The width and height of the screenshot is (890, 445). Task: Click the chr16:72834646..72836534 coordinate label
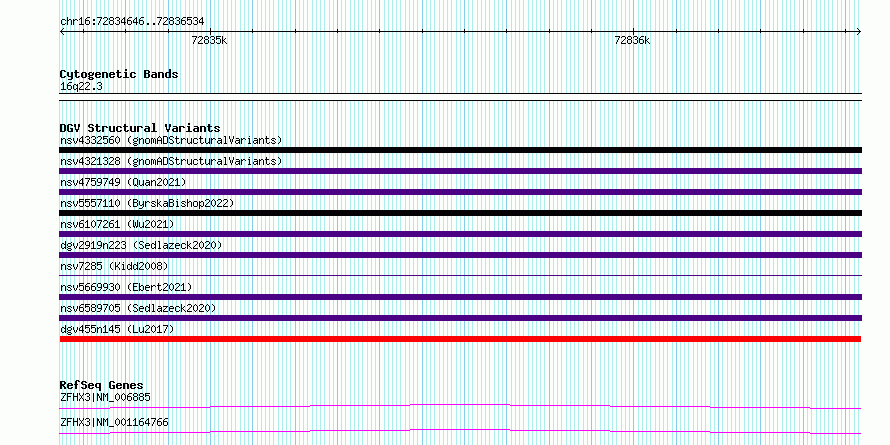[x=132, y=21]
